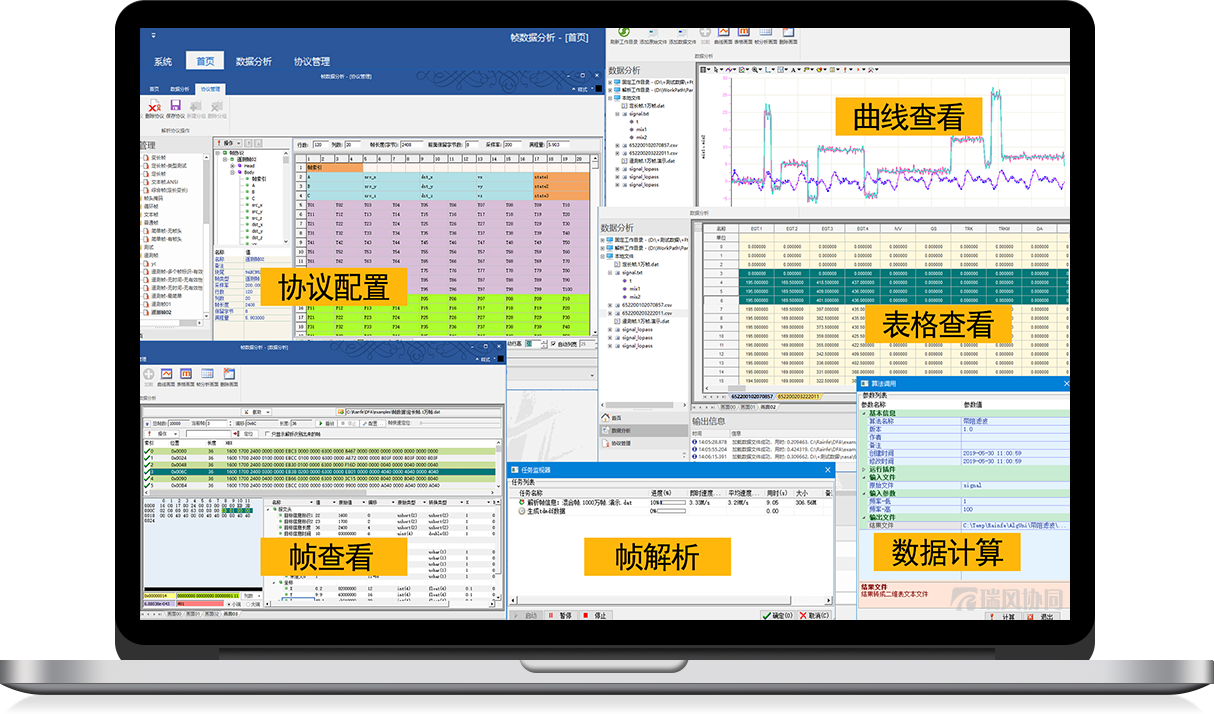Open the 表格画面 table view icon

click(744, 32)
